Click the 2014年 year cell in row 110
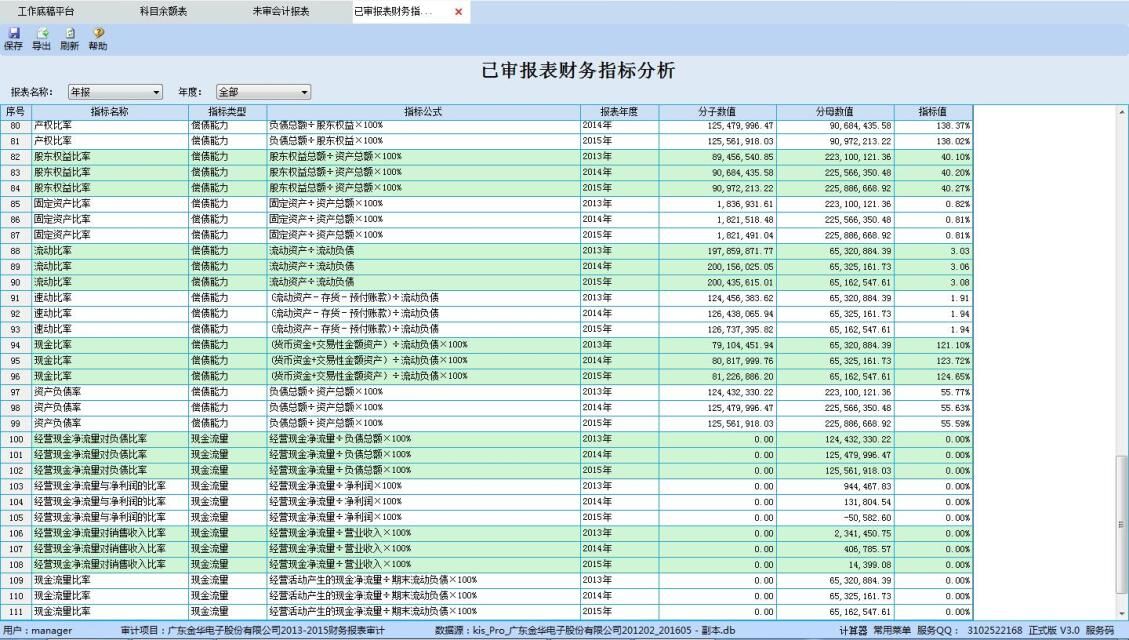1129x640 pixels. click(619, 596)
